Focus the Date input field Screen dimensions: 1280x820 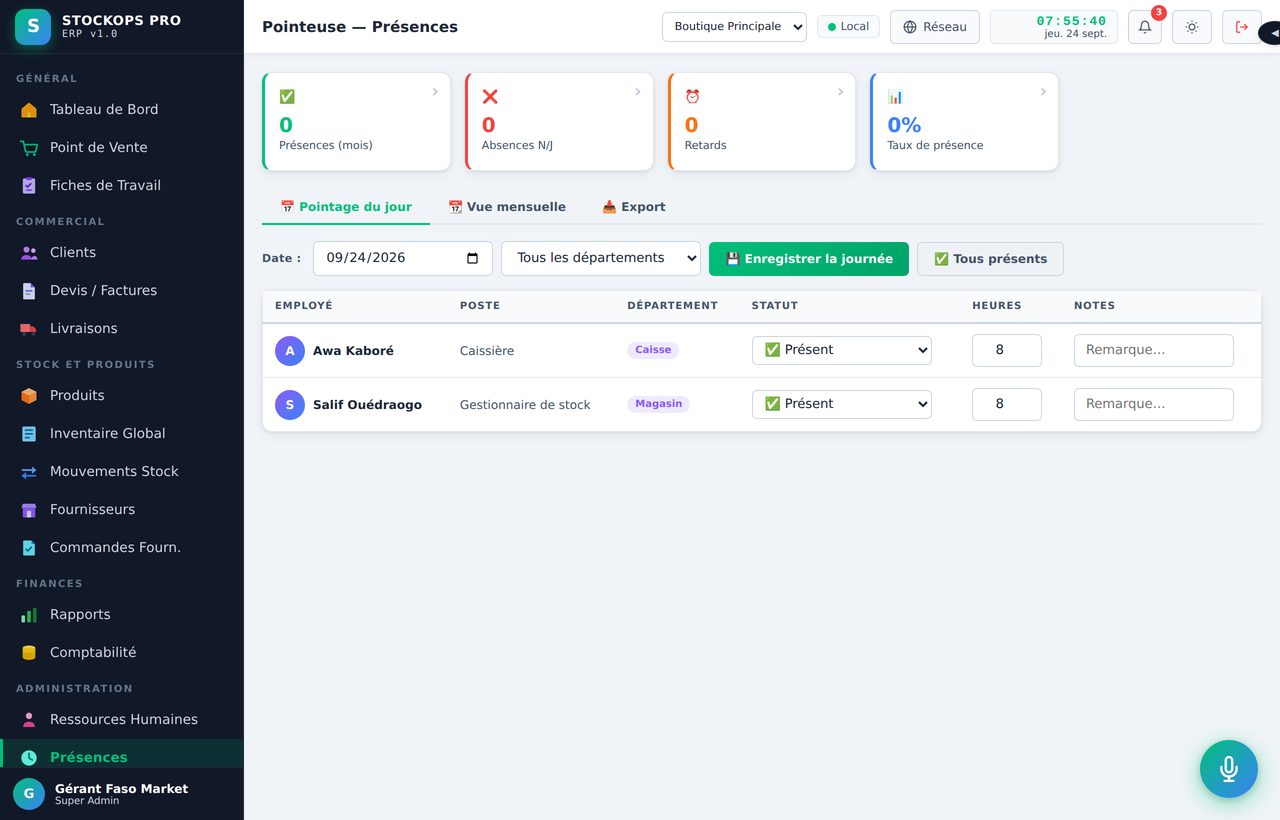click(x=403, y=258)
